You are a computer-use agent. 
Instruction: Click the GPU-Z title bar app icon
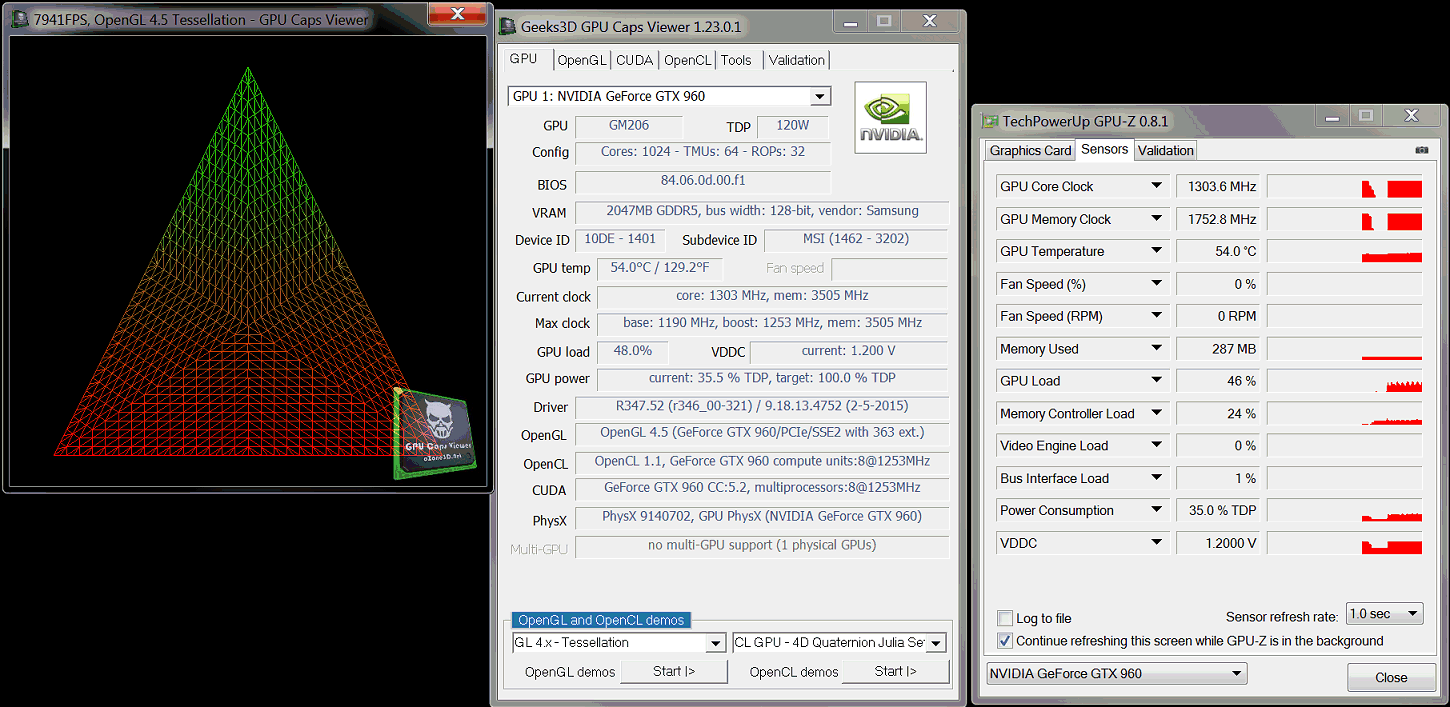pos(990,121)
